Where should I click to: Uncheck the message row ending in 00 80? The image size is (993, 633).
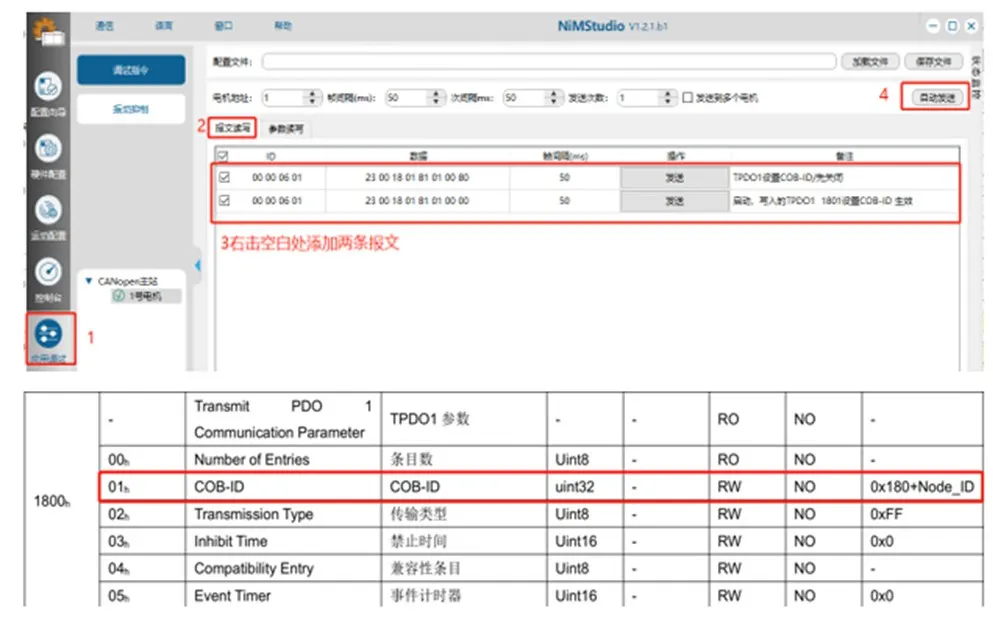pos(224,177)
